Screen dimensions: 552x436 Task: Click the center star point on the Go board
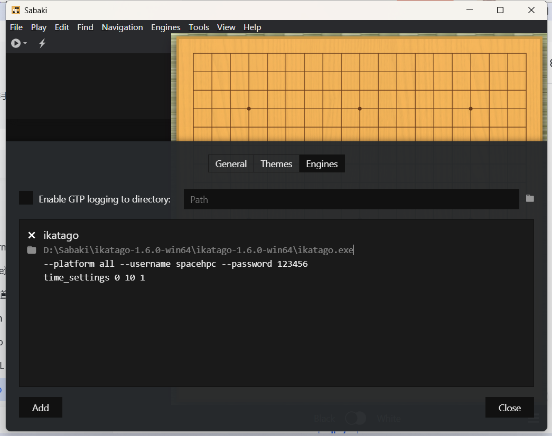click(359, 108)
